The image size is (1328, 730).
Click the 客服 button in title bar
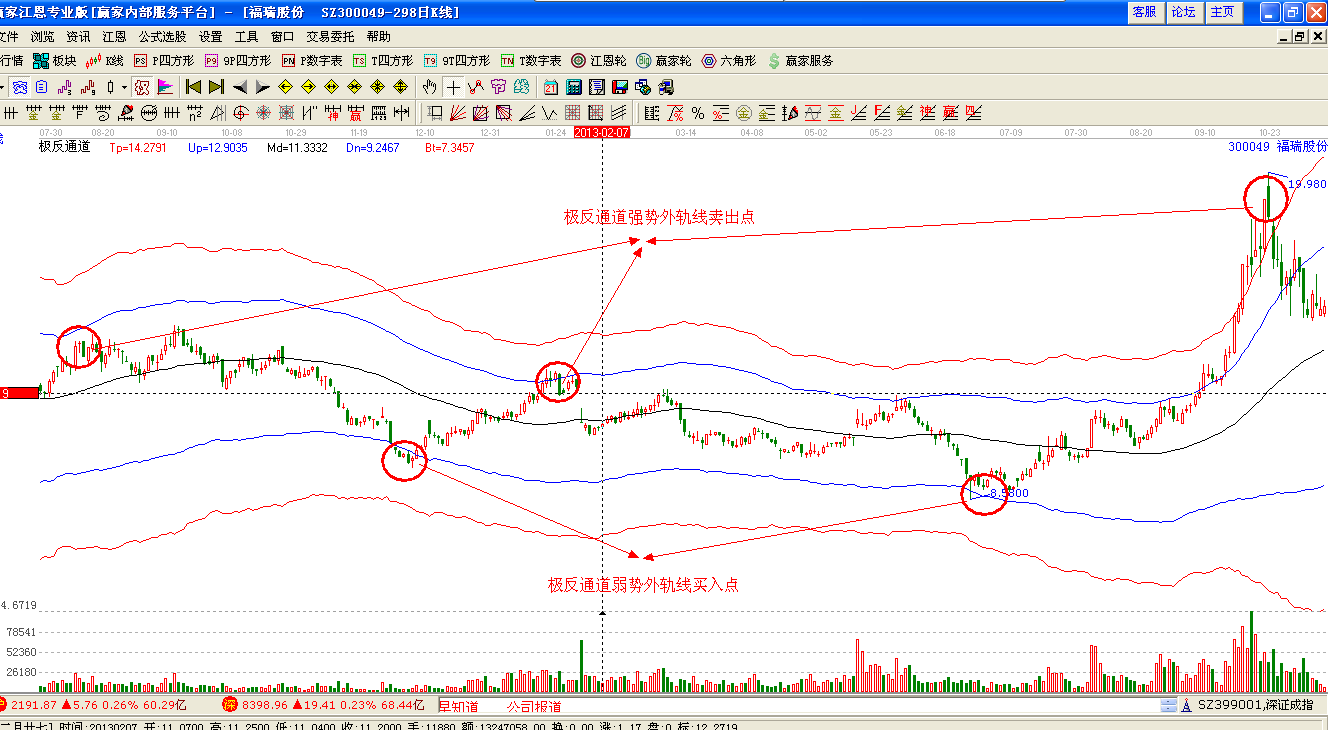[1144, 12]
